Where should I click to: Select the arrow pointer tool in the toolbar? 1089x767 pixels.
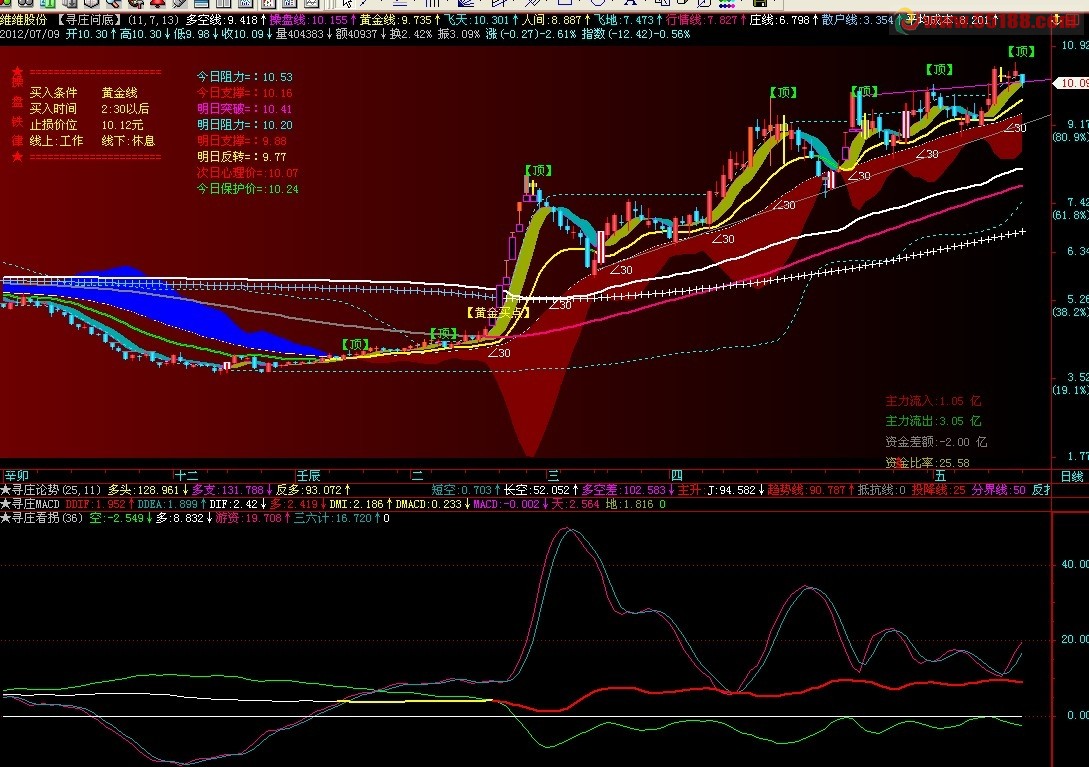[x=348, y=3]
